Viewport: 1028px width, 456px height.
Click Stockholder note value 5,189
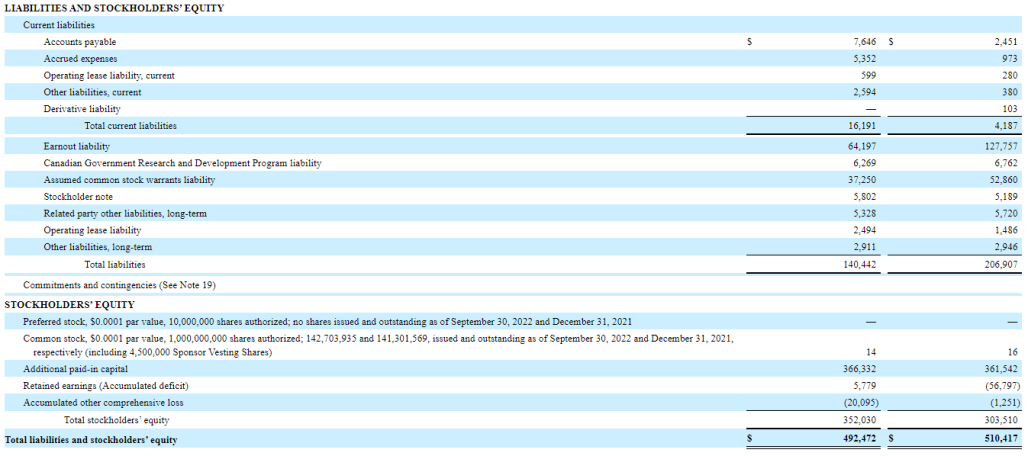(1006, 197)
